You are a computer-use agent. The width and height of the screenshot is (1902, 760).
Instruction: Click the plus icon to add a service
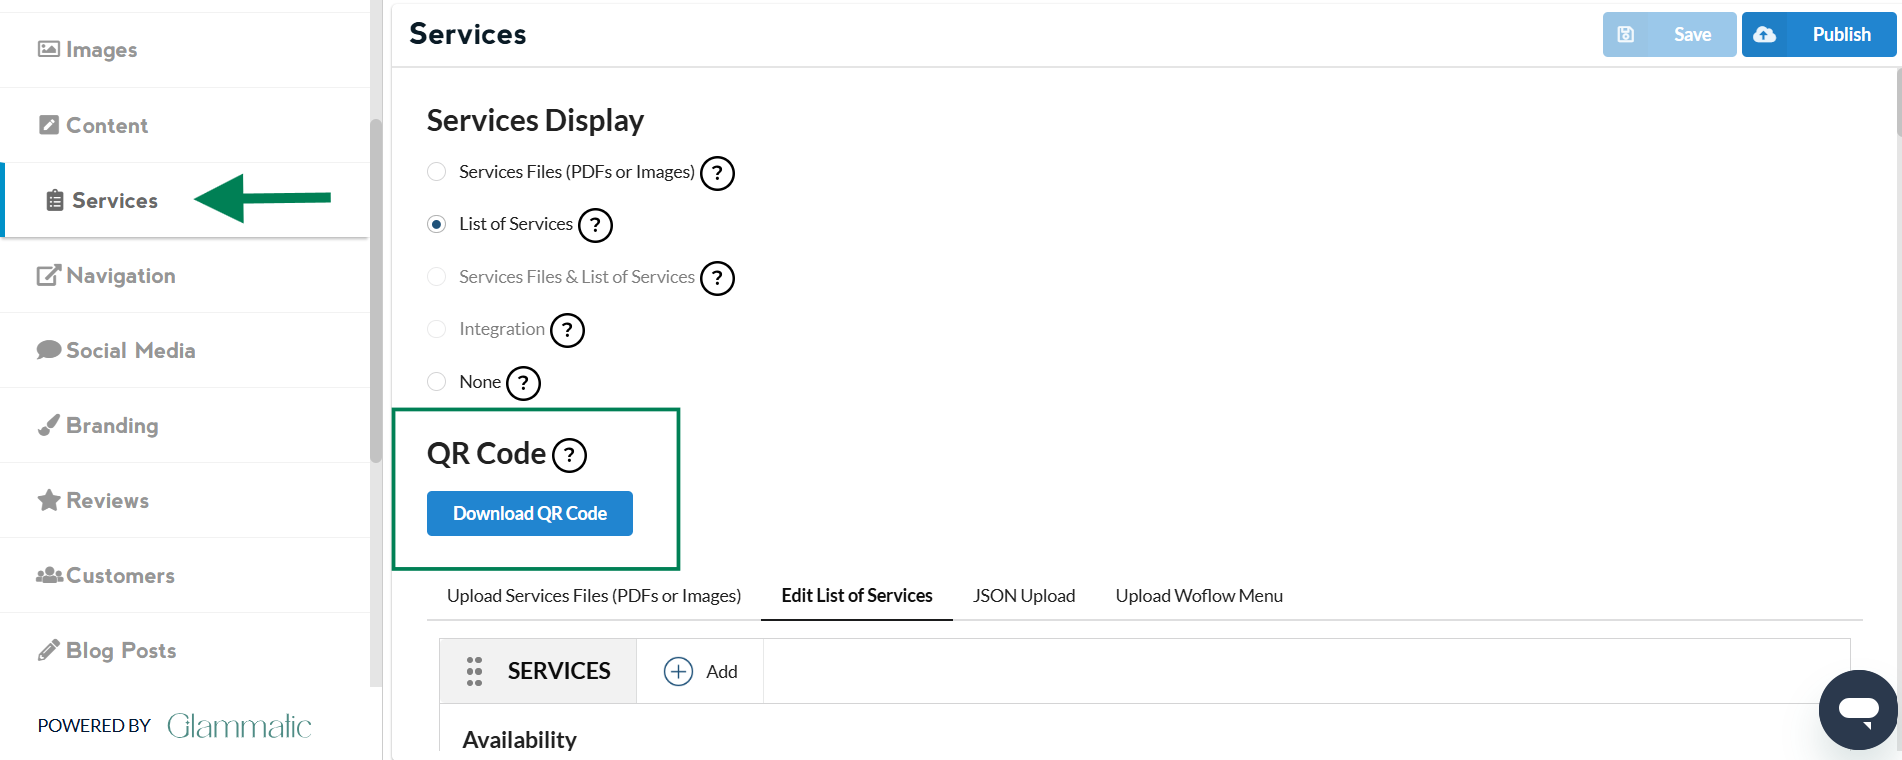click(x=678, y=671)
